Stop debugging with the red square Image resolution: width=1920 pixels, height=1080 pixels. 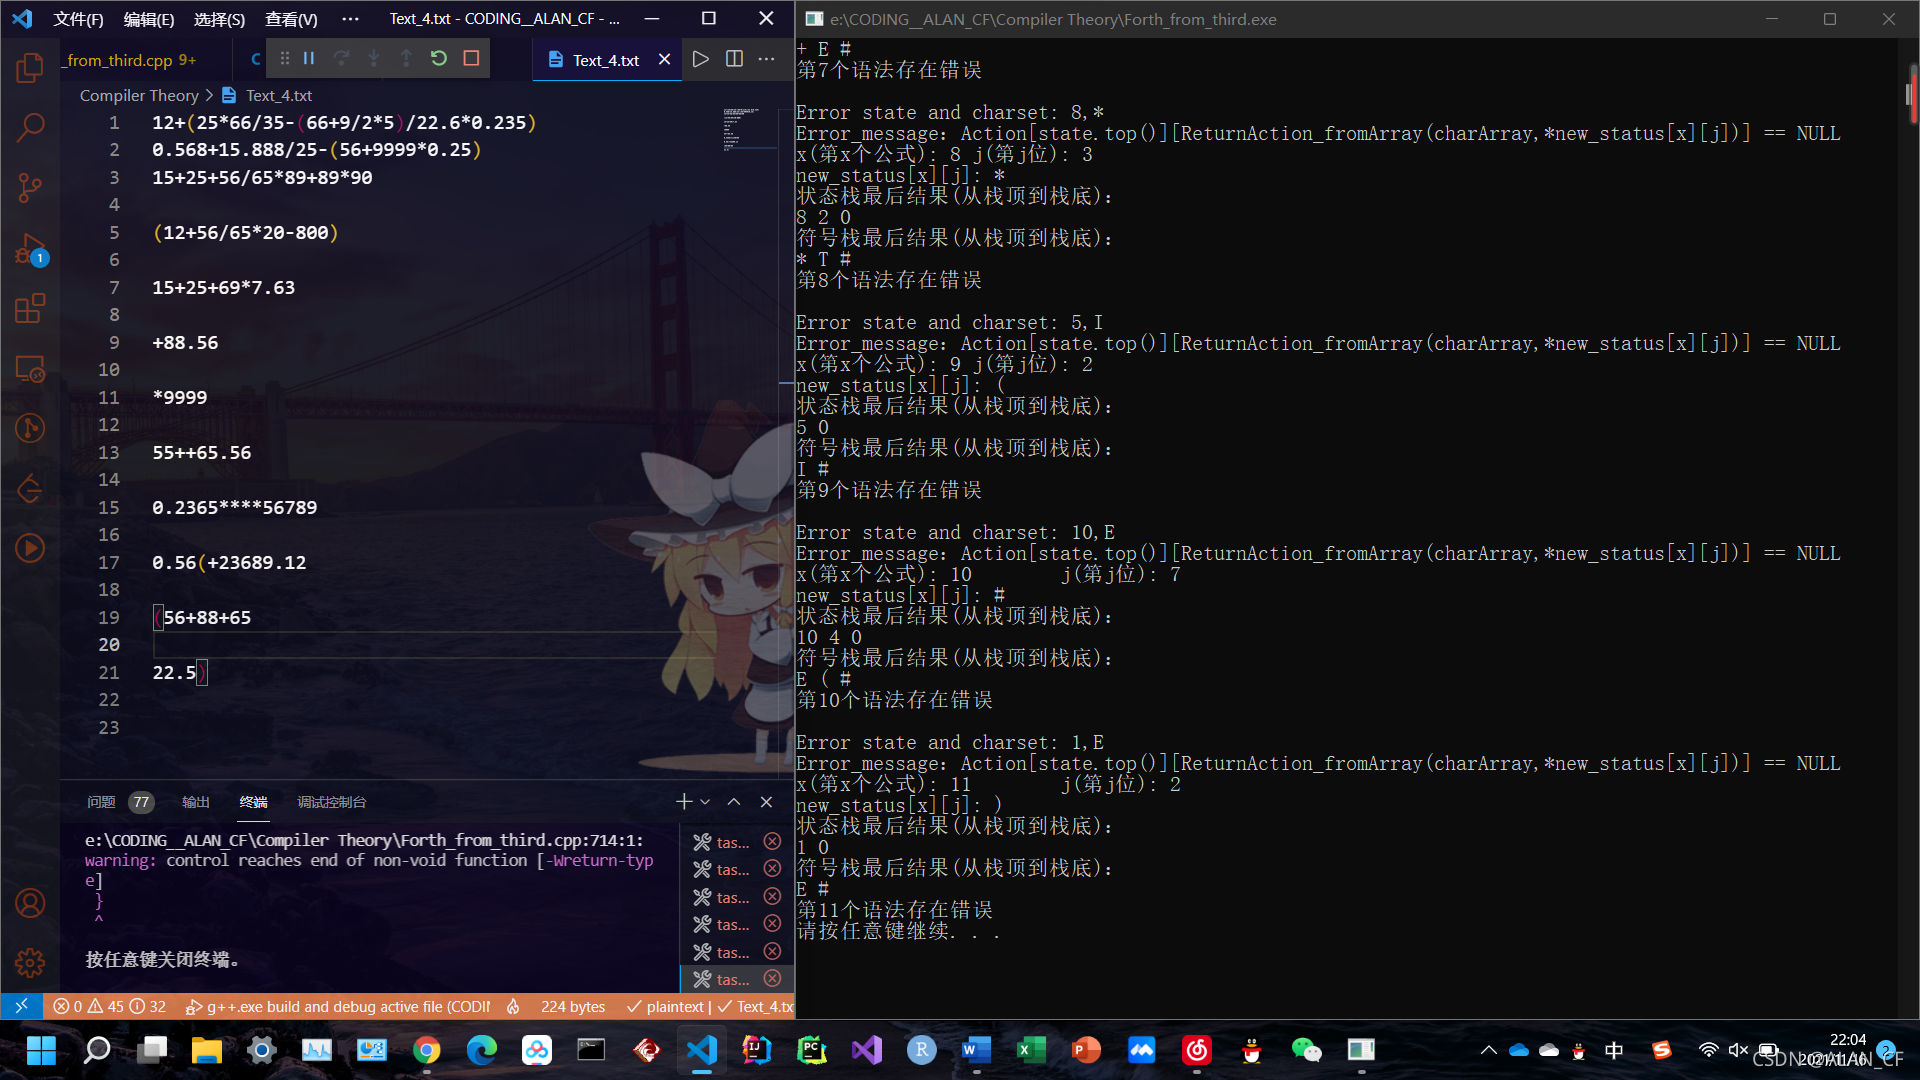[x=472, y=59]
